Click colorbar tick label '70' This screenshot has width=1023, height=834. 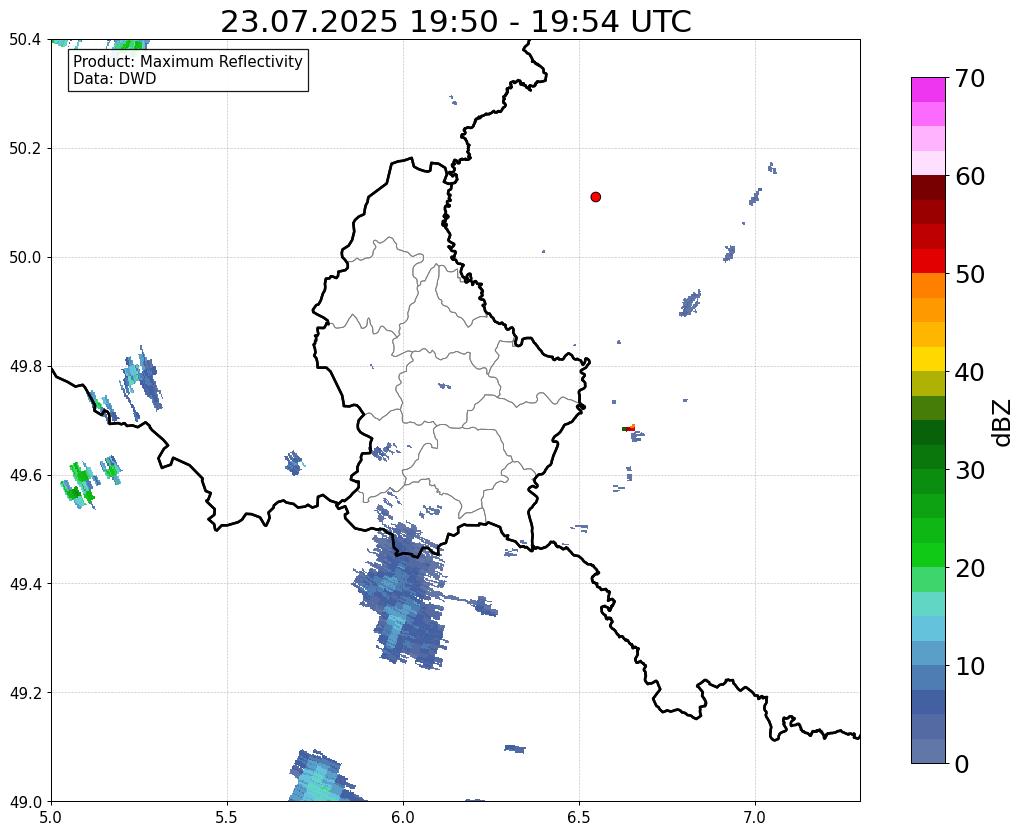[970, 78]
